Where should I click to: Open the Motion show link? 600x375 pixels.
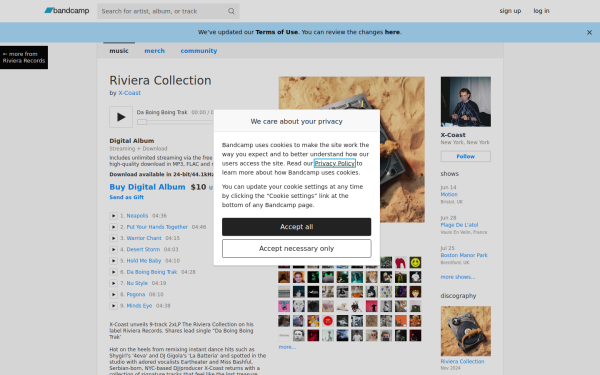pyautogui.click(x=449, y=194)
